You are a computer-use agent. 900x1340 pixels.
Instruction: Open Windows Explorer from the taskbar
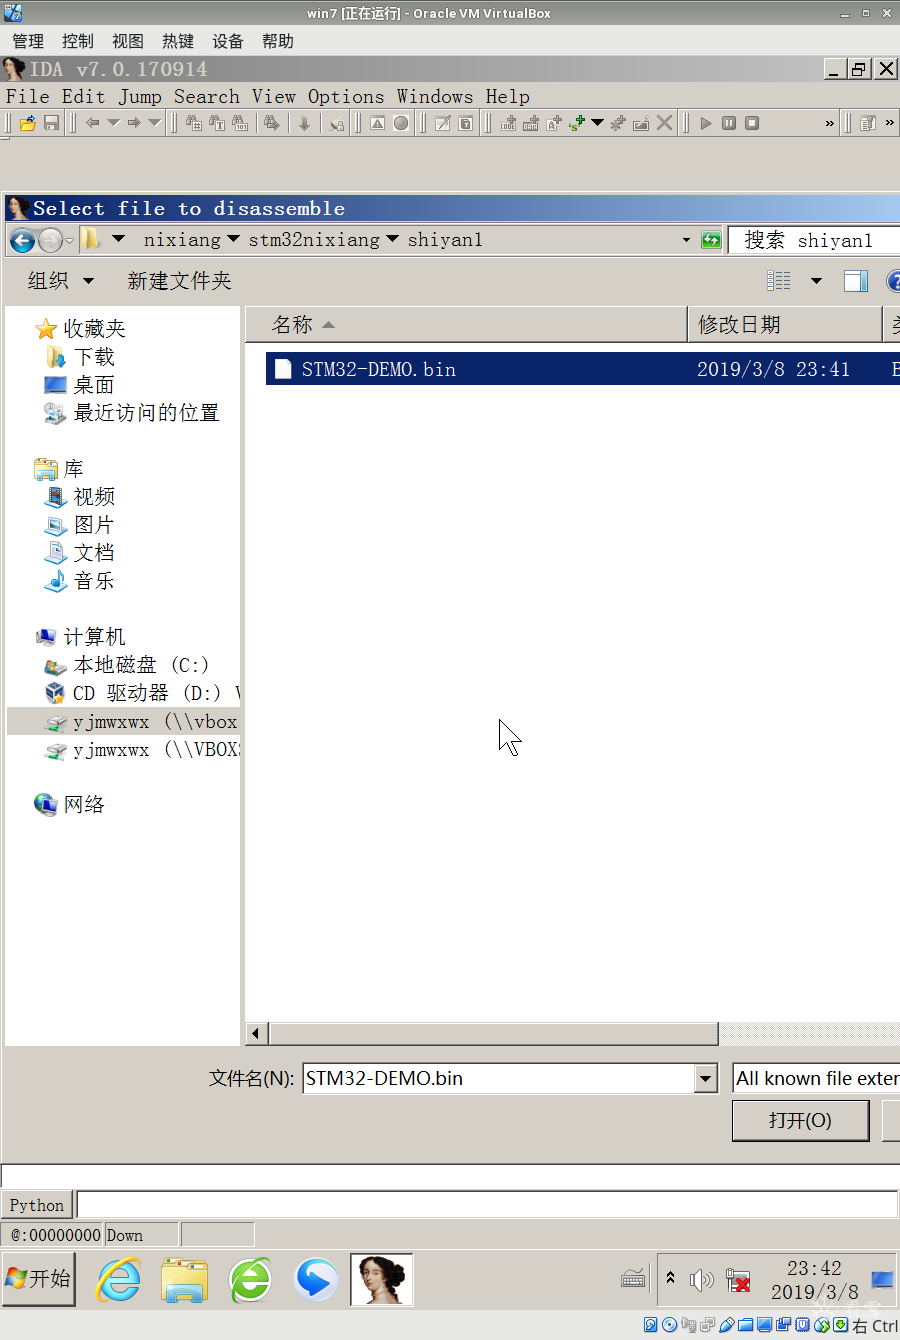185,1280
